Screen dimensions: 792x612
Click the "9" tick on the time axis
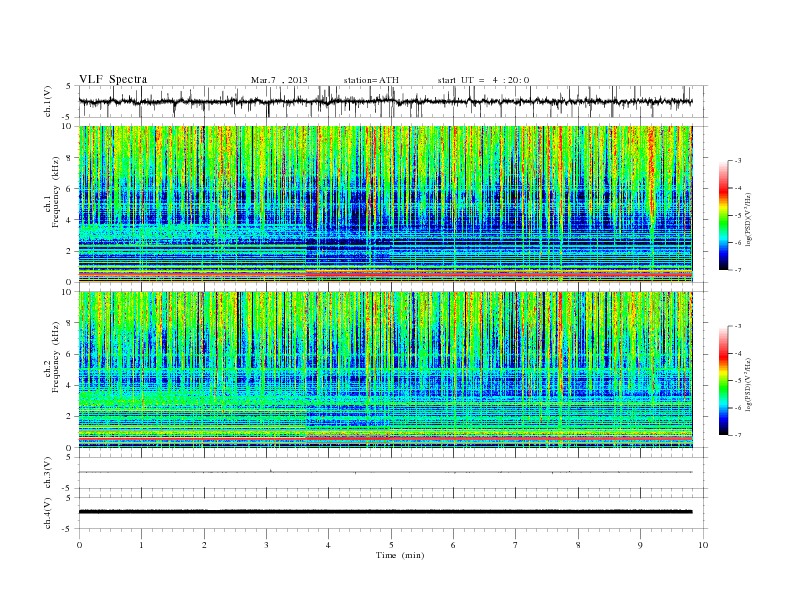(x=640, y=545)
